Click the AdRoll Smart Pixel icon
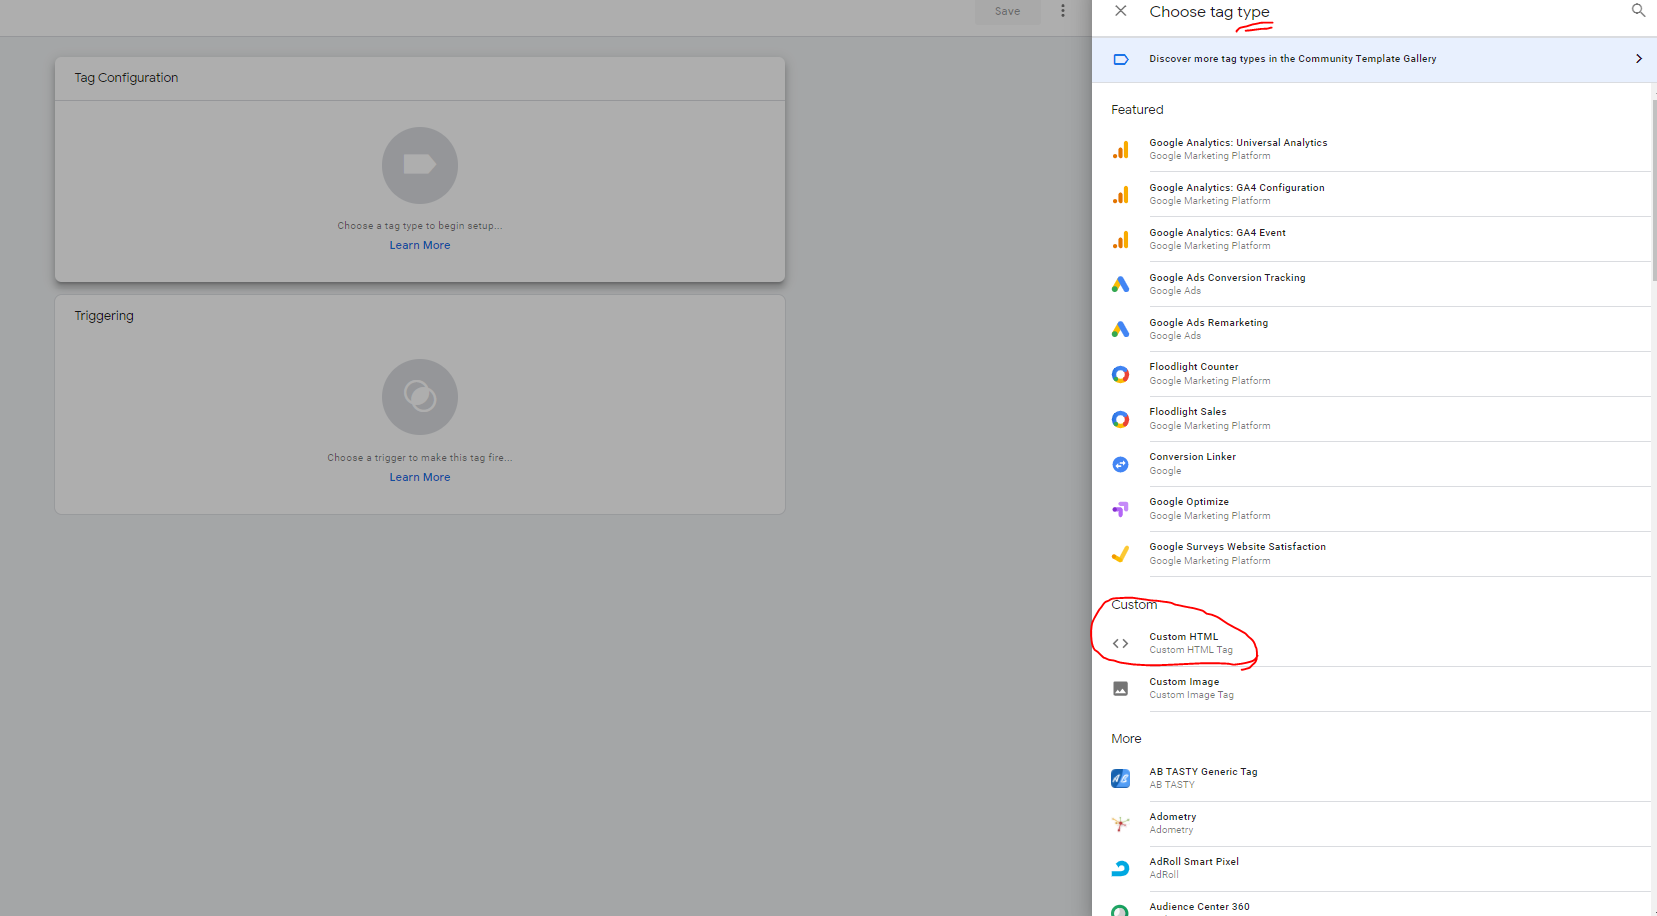 [1120, 868]
